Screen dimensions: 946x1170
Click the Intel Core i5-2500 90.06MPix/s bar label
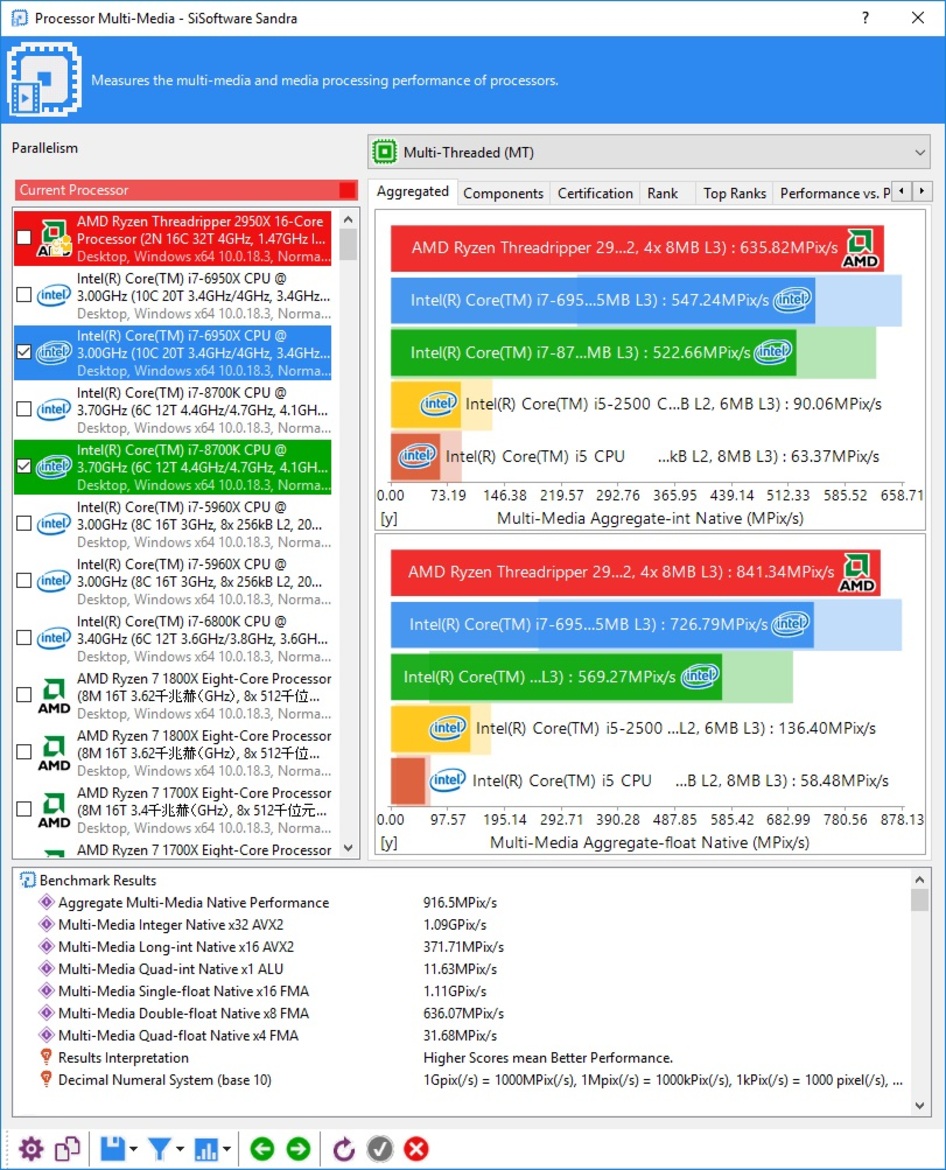[673, 404]
